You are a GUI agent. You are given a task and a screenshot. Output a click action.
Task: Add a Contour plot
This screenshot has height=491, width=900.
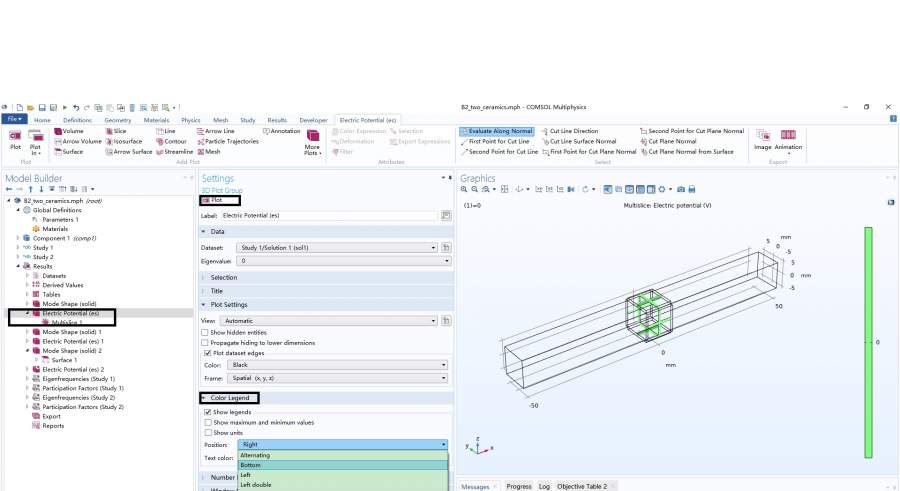pyautogui.click(x=159, y=141)
